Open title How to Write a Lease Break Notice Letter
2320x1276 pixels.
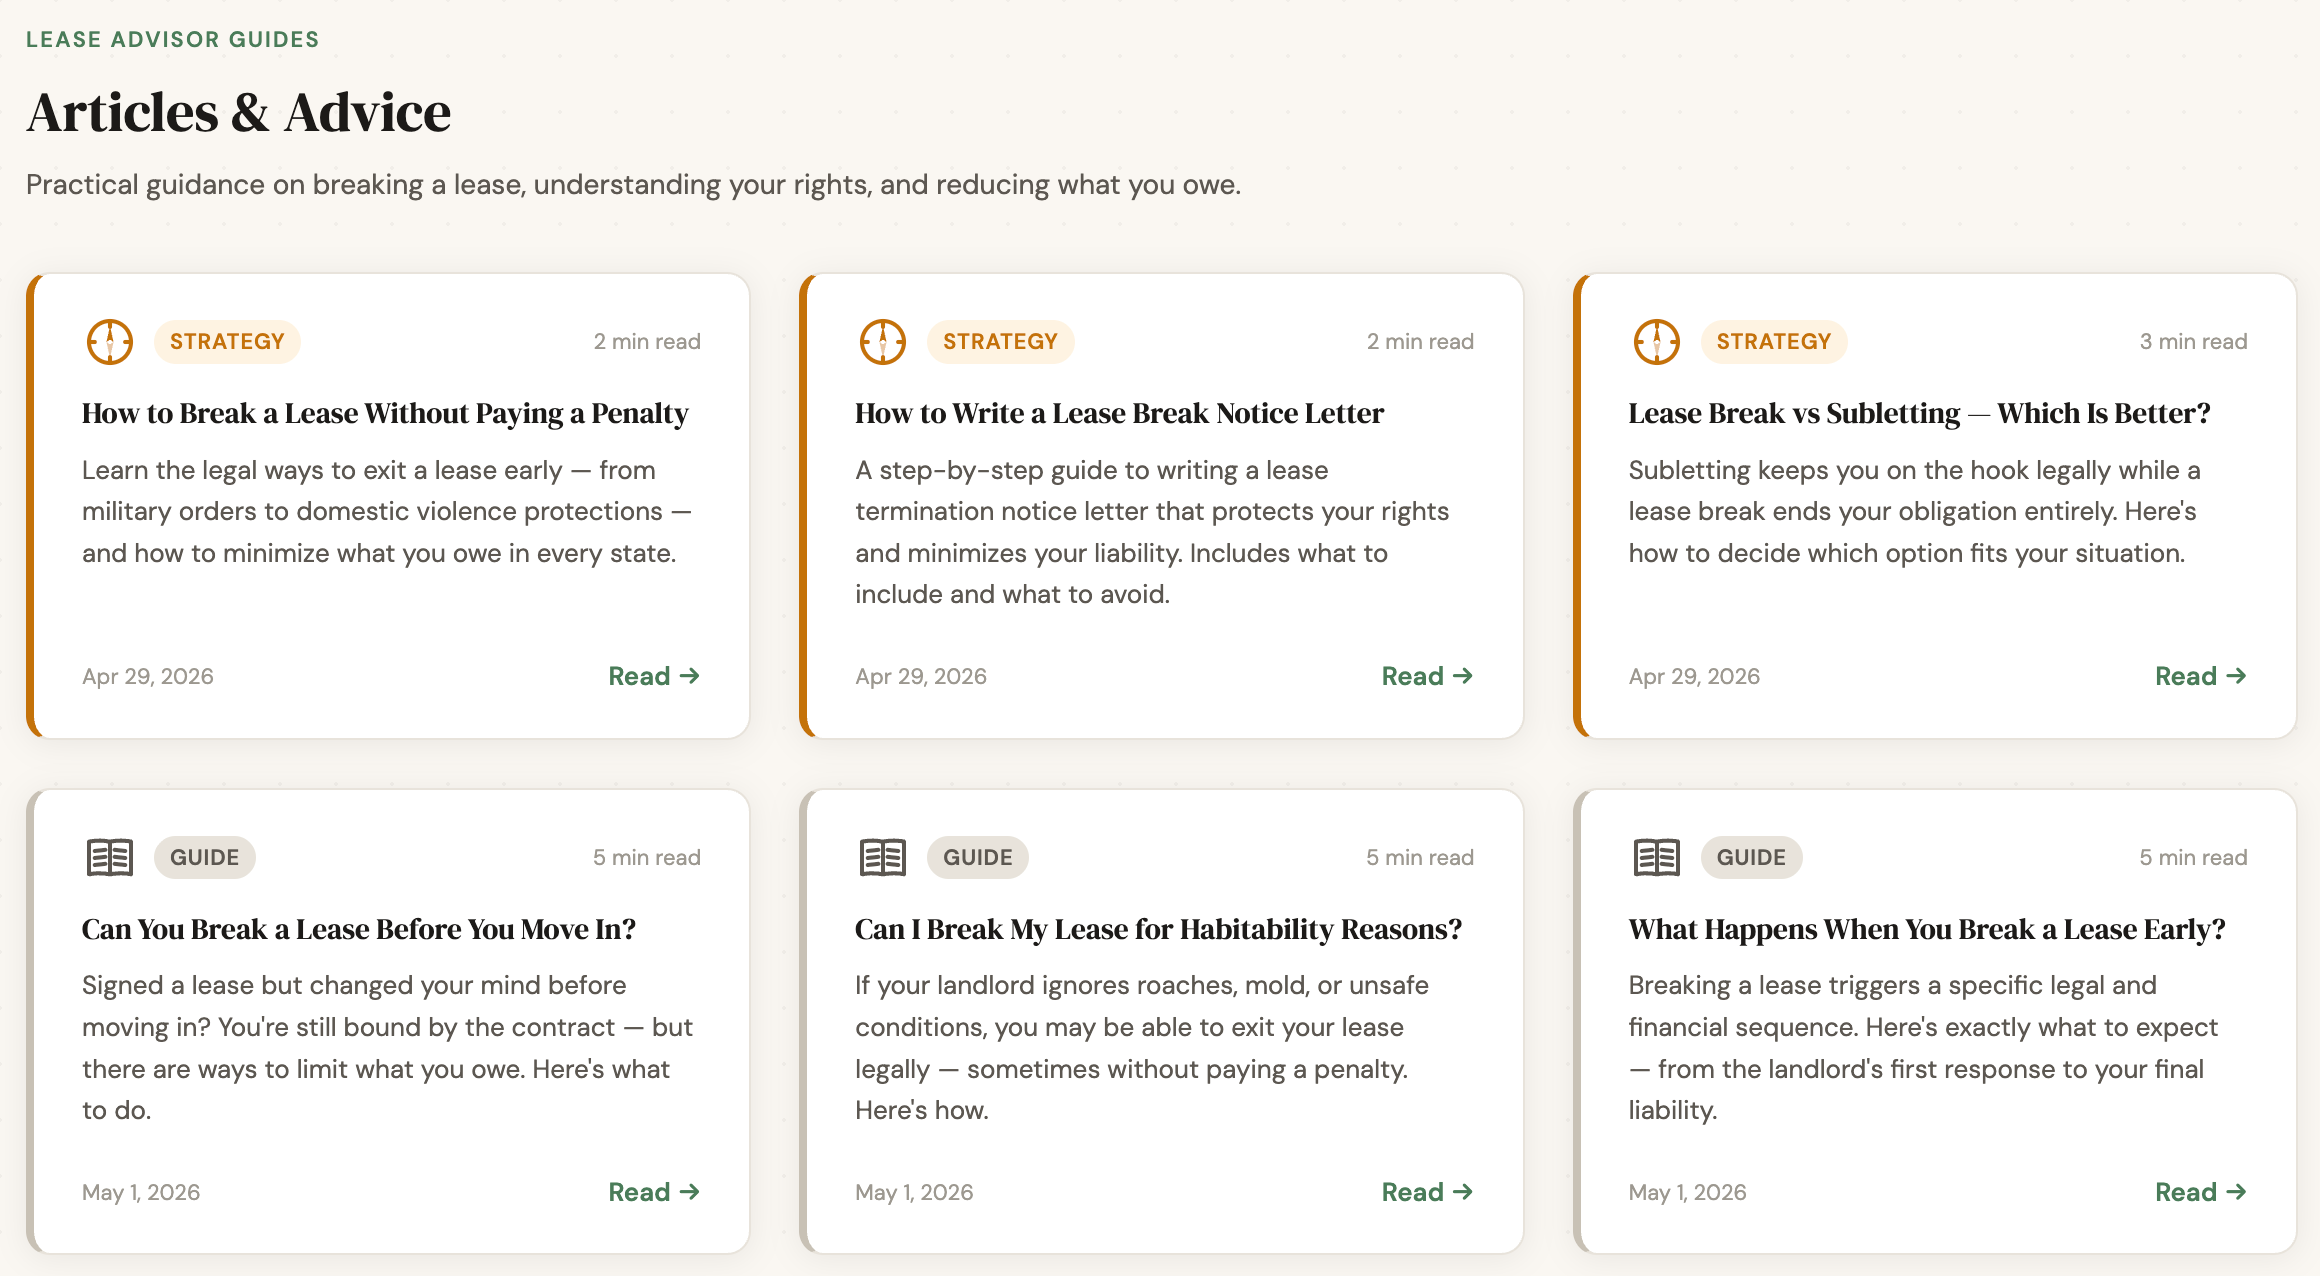pos(1119,414)
